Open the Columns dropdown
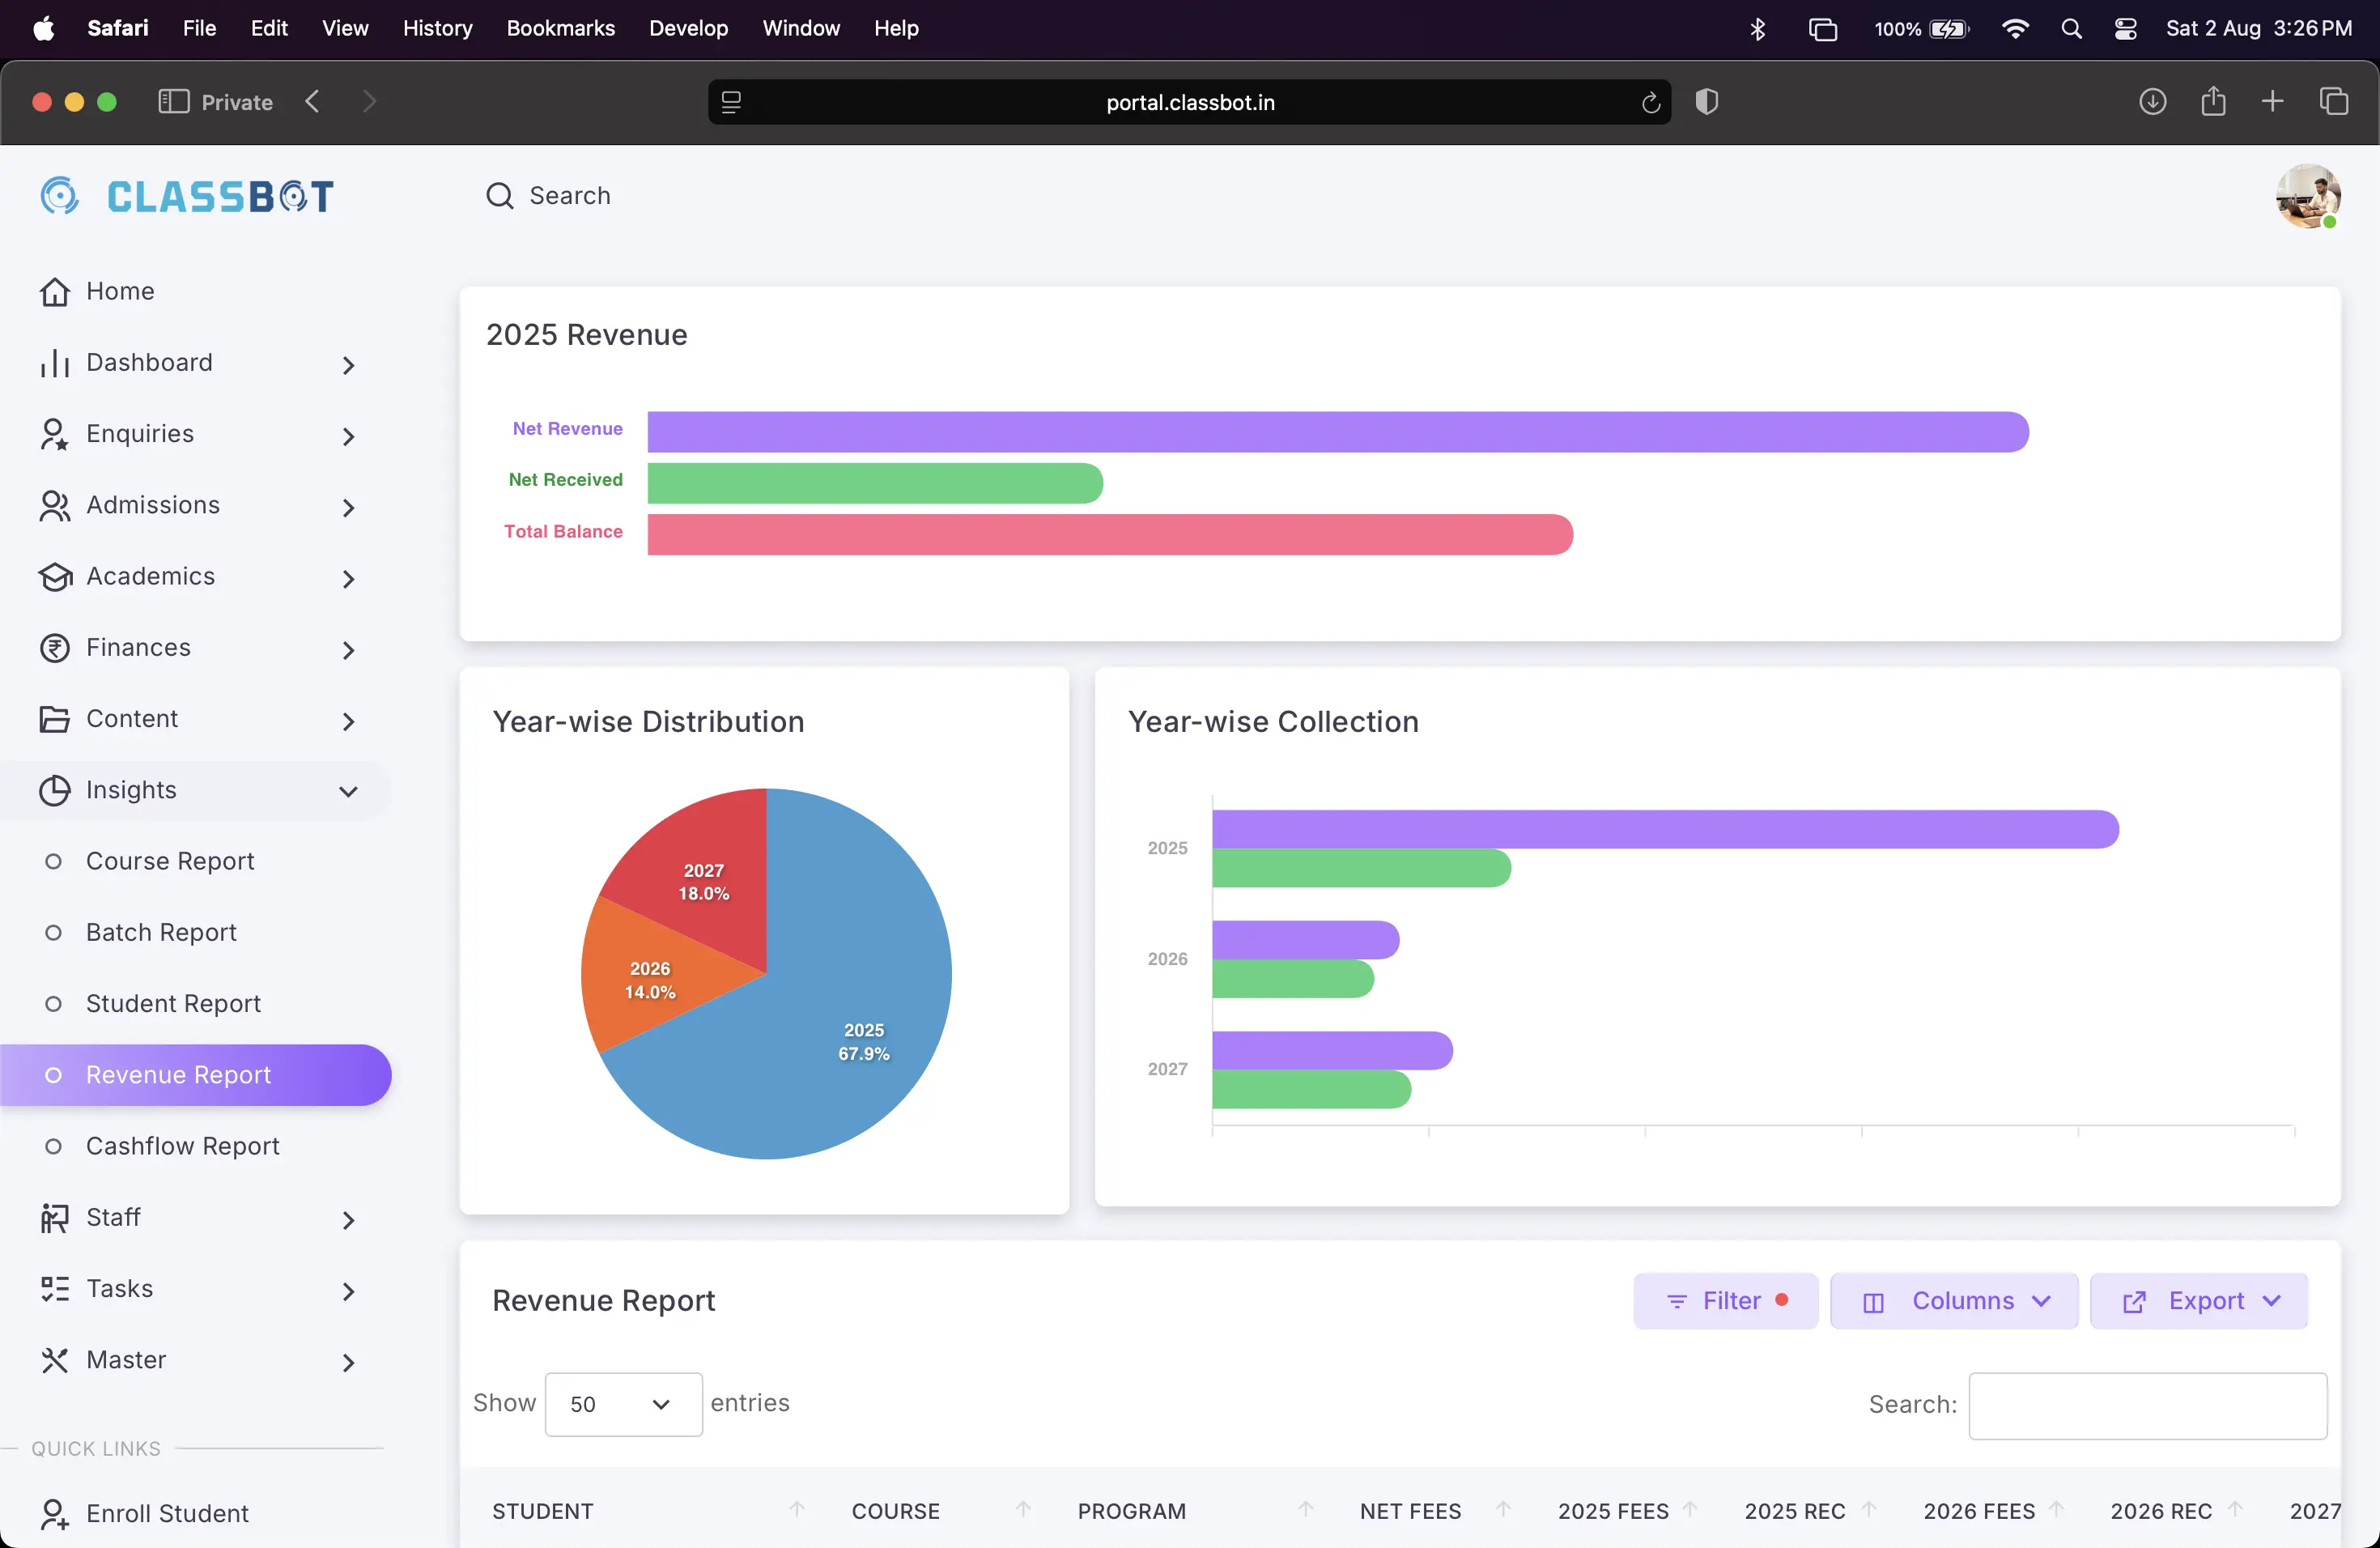 pos(1953,1301)
